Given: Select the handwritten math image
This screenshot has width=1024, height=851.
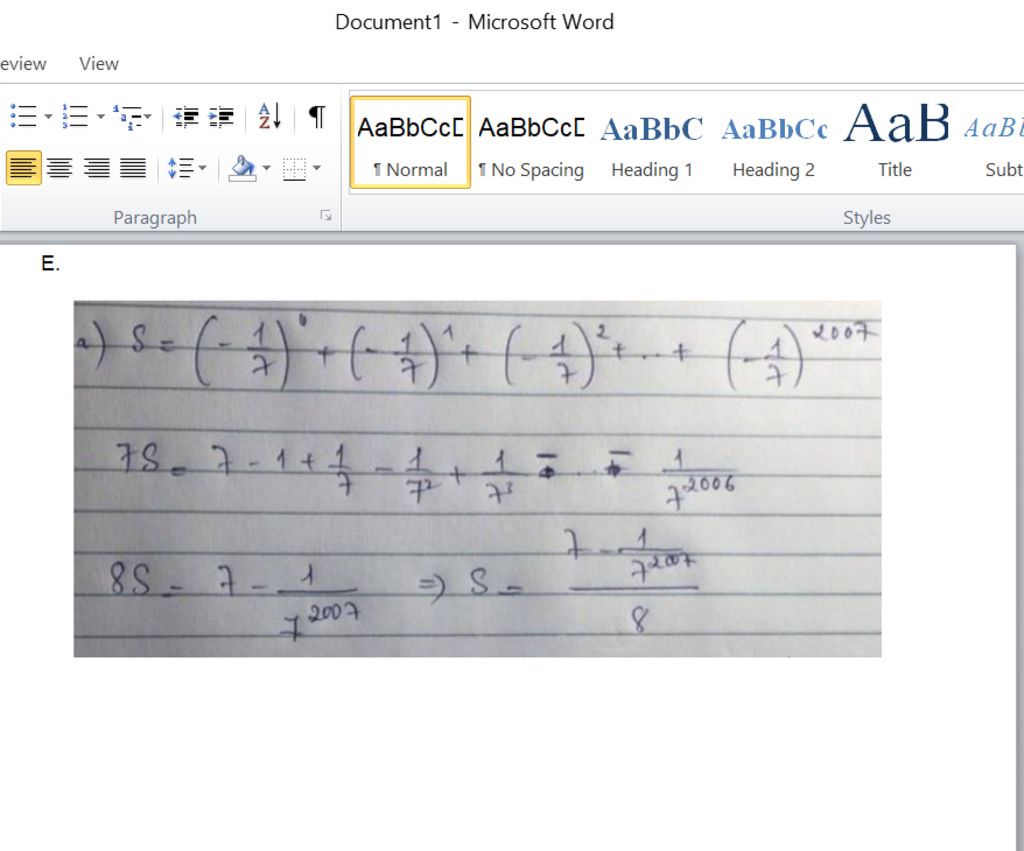Looking at the screenshot, I should (477, 479).
